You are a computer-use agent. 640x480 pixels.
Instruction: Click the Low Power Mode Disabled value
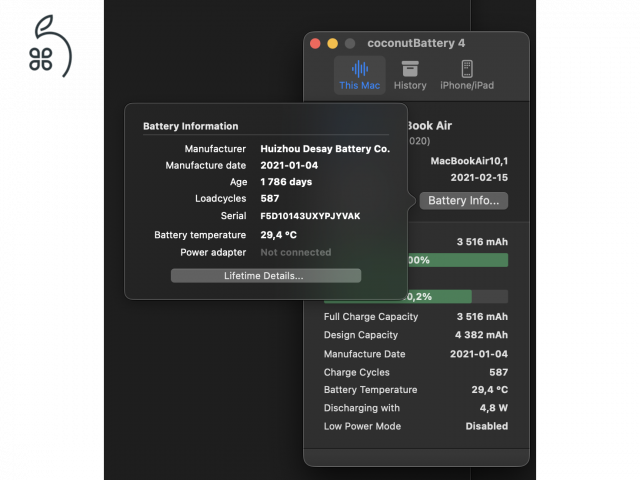(x=487, y=426)
